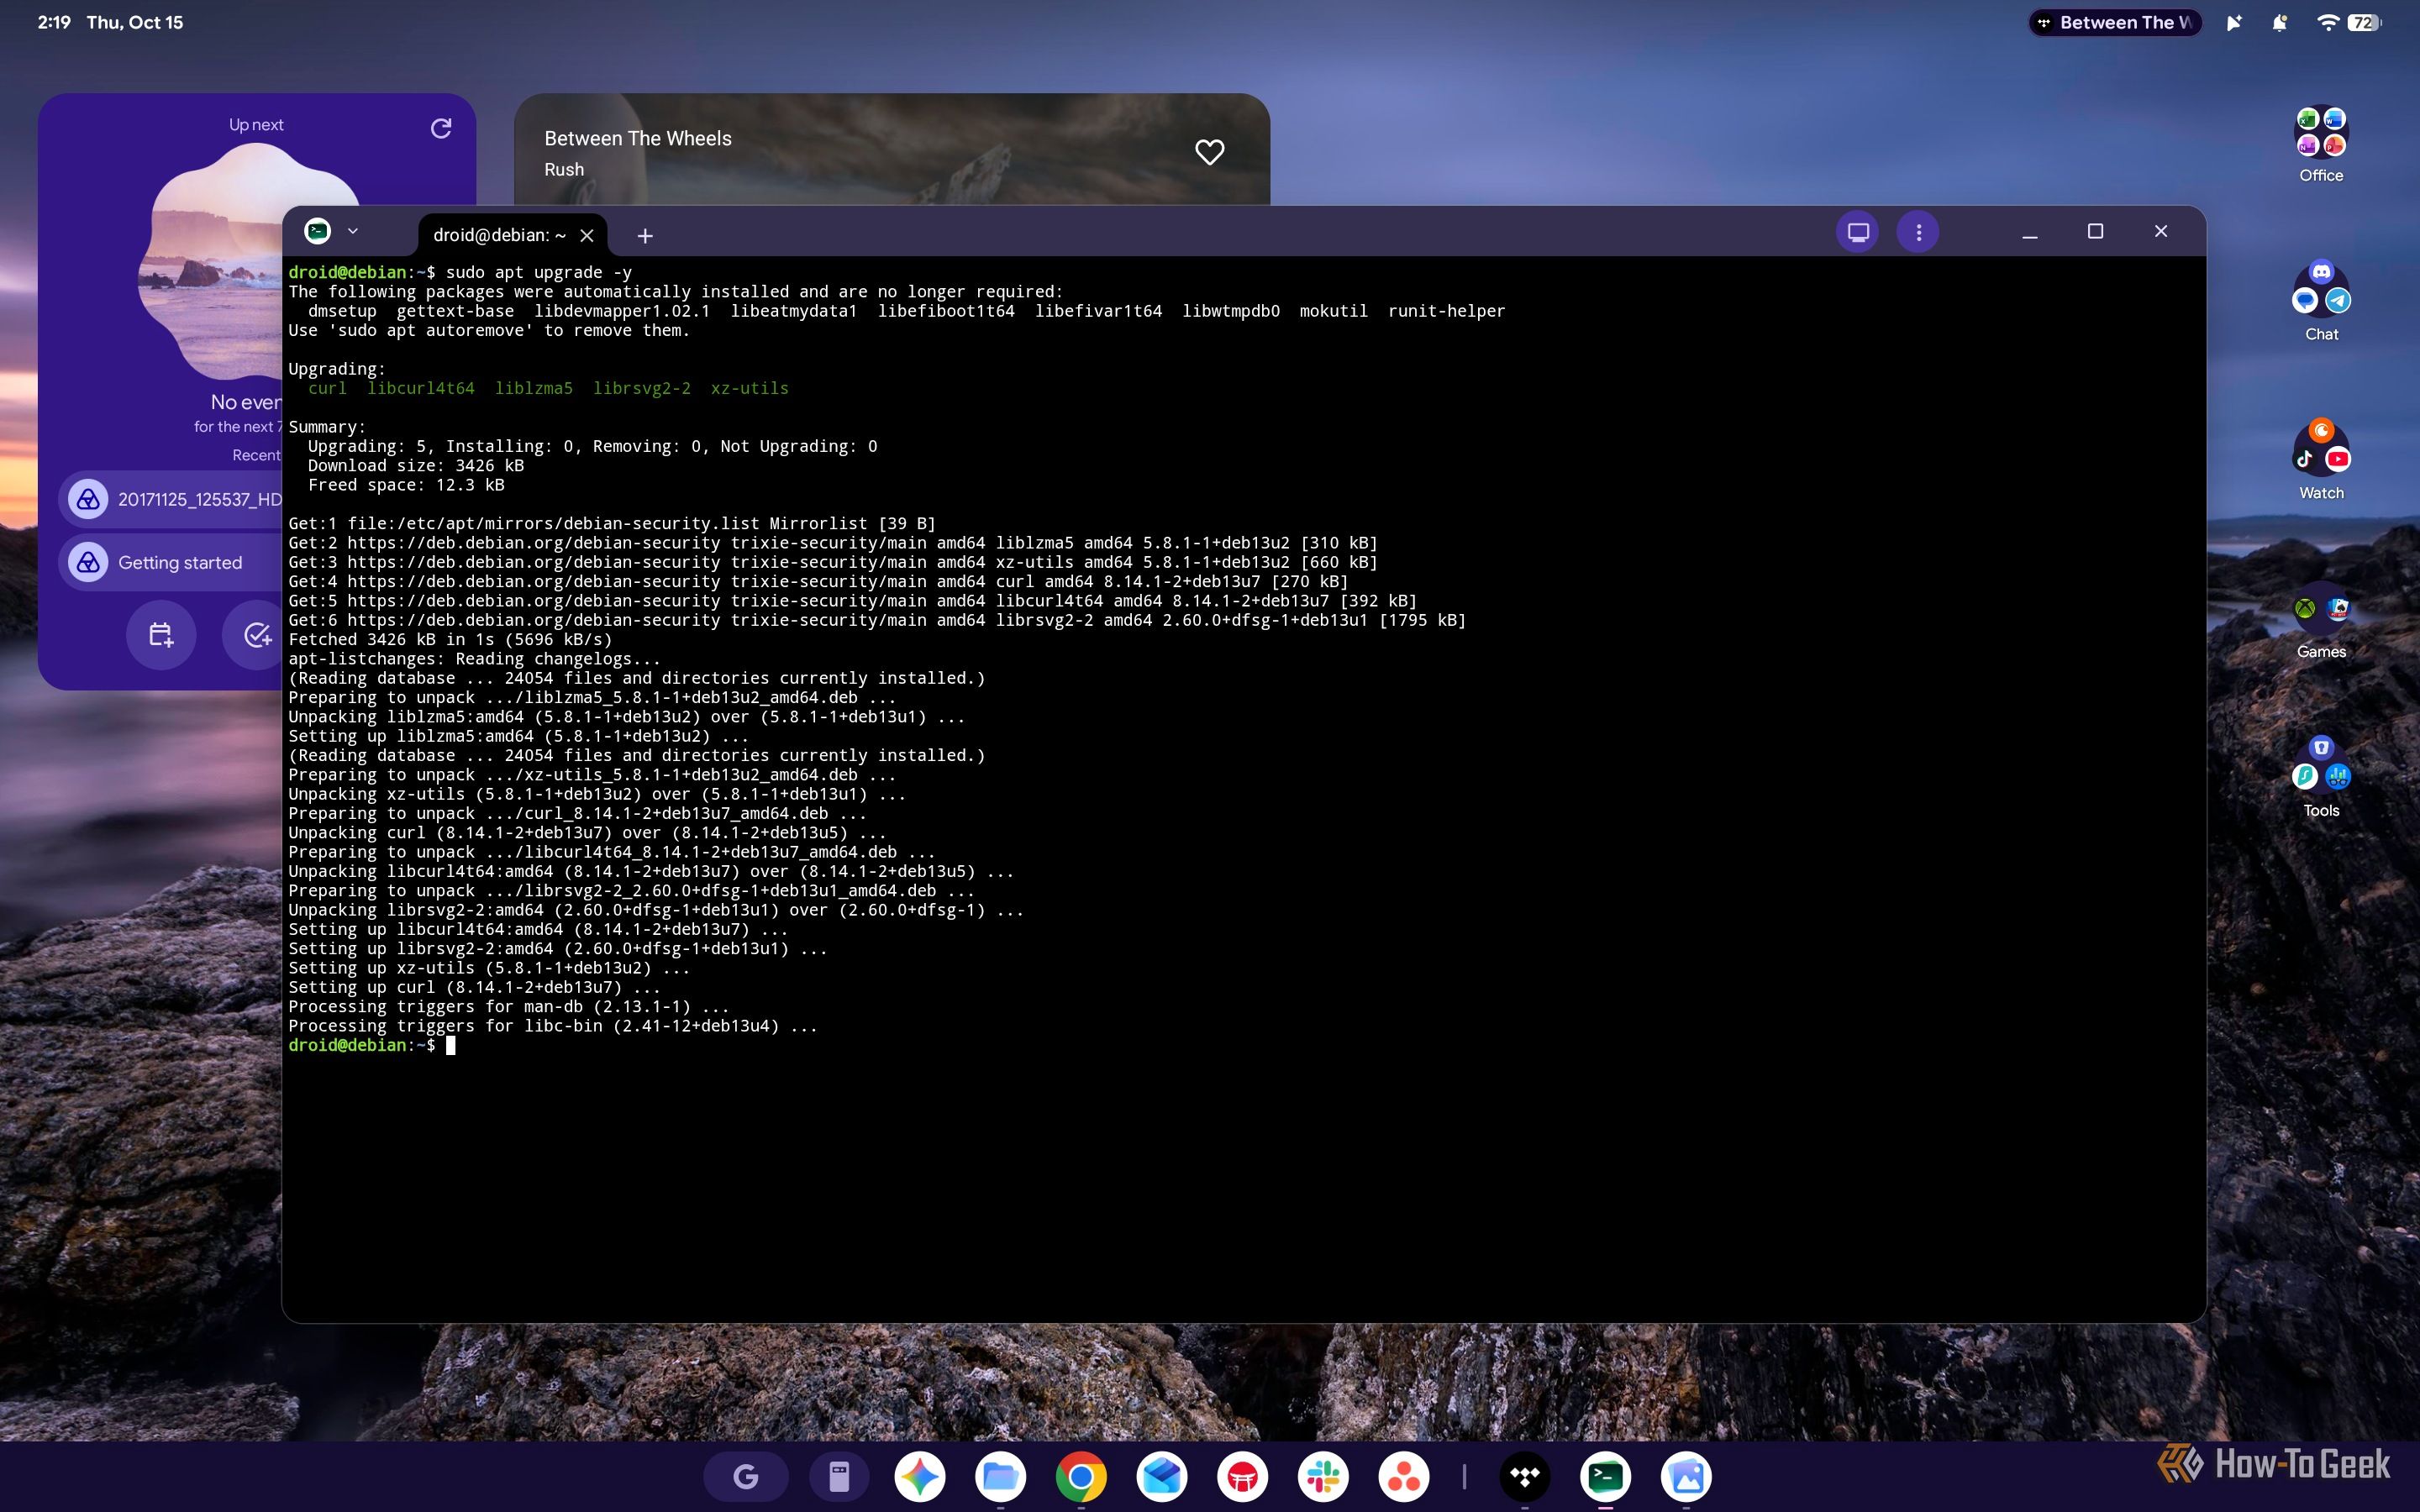Viewport: 2420px width, 1512px height.
Task: Open the Games app folder
Action: coord(2321,622)
